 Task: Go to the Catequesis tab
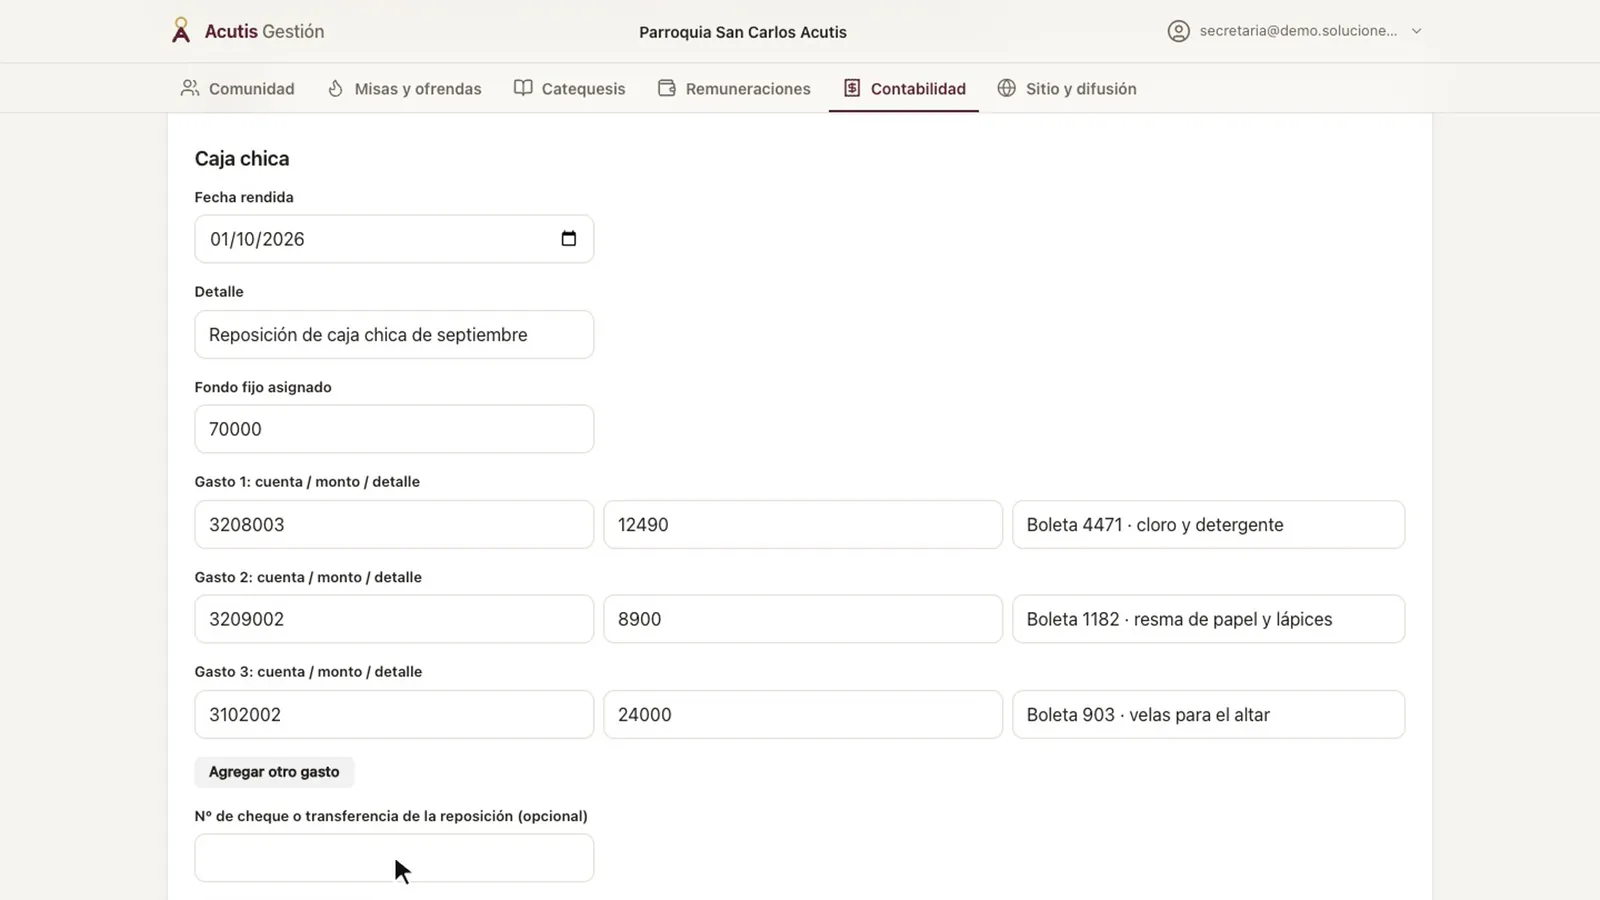coord(570,88)
